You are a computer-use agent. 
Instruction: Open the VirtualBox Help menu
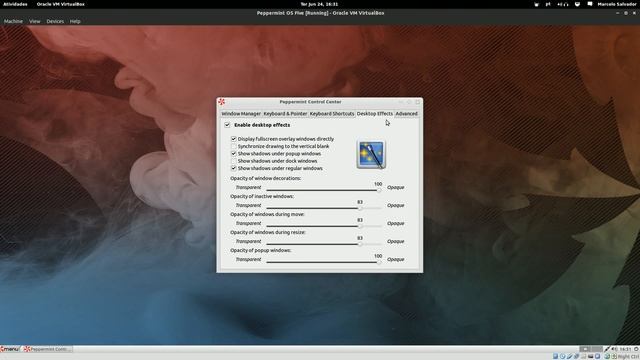[75, 21]
